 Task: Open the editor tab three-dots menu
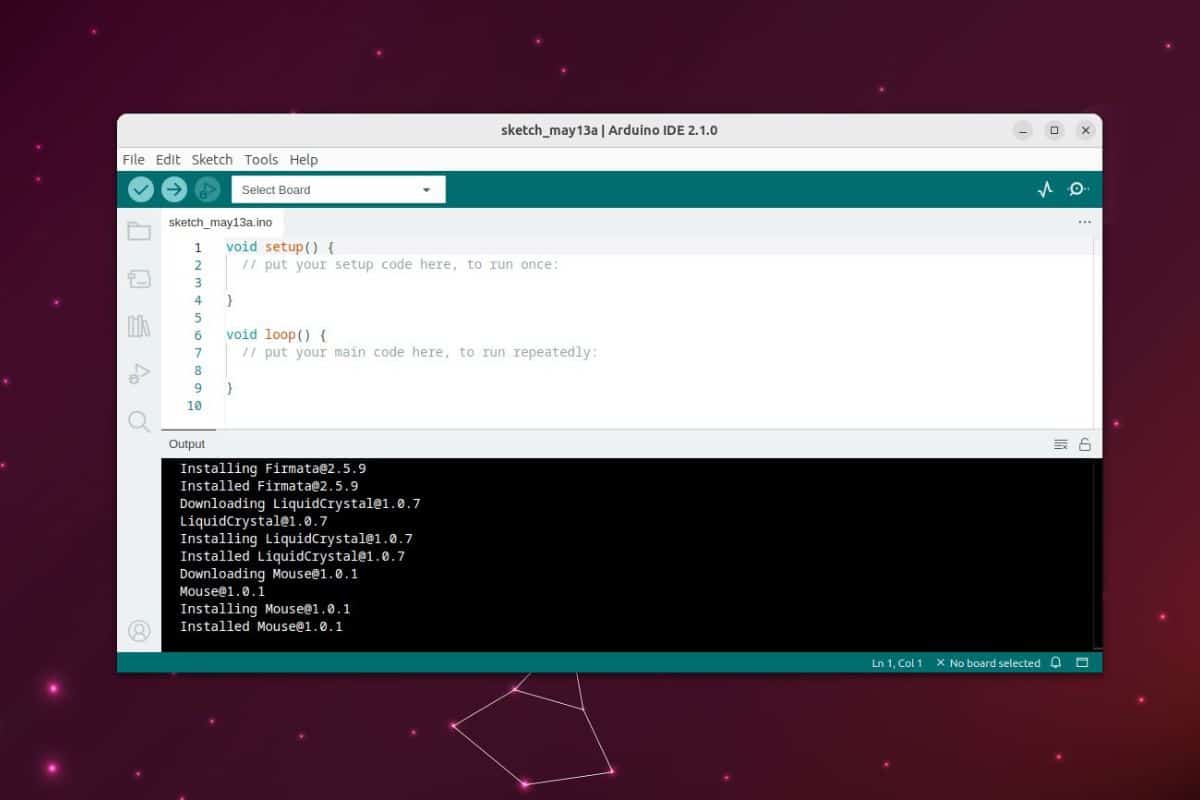point(1084,222)
